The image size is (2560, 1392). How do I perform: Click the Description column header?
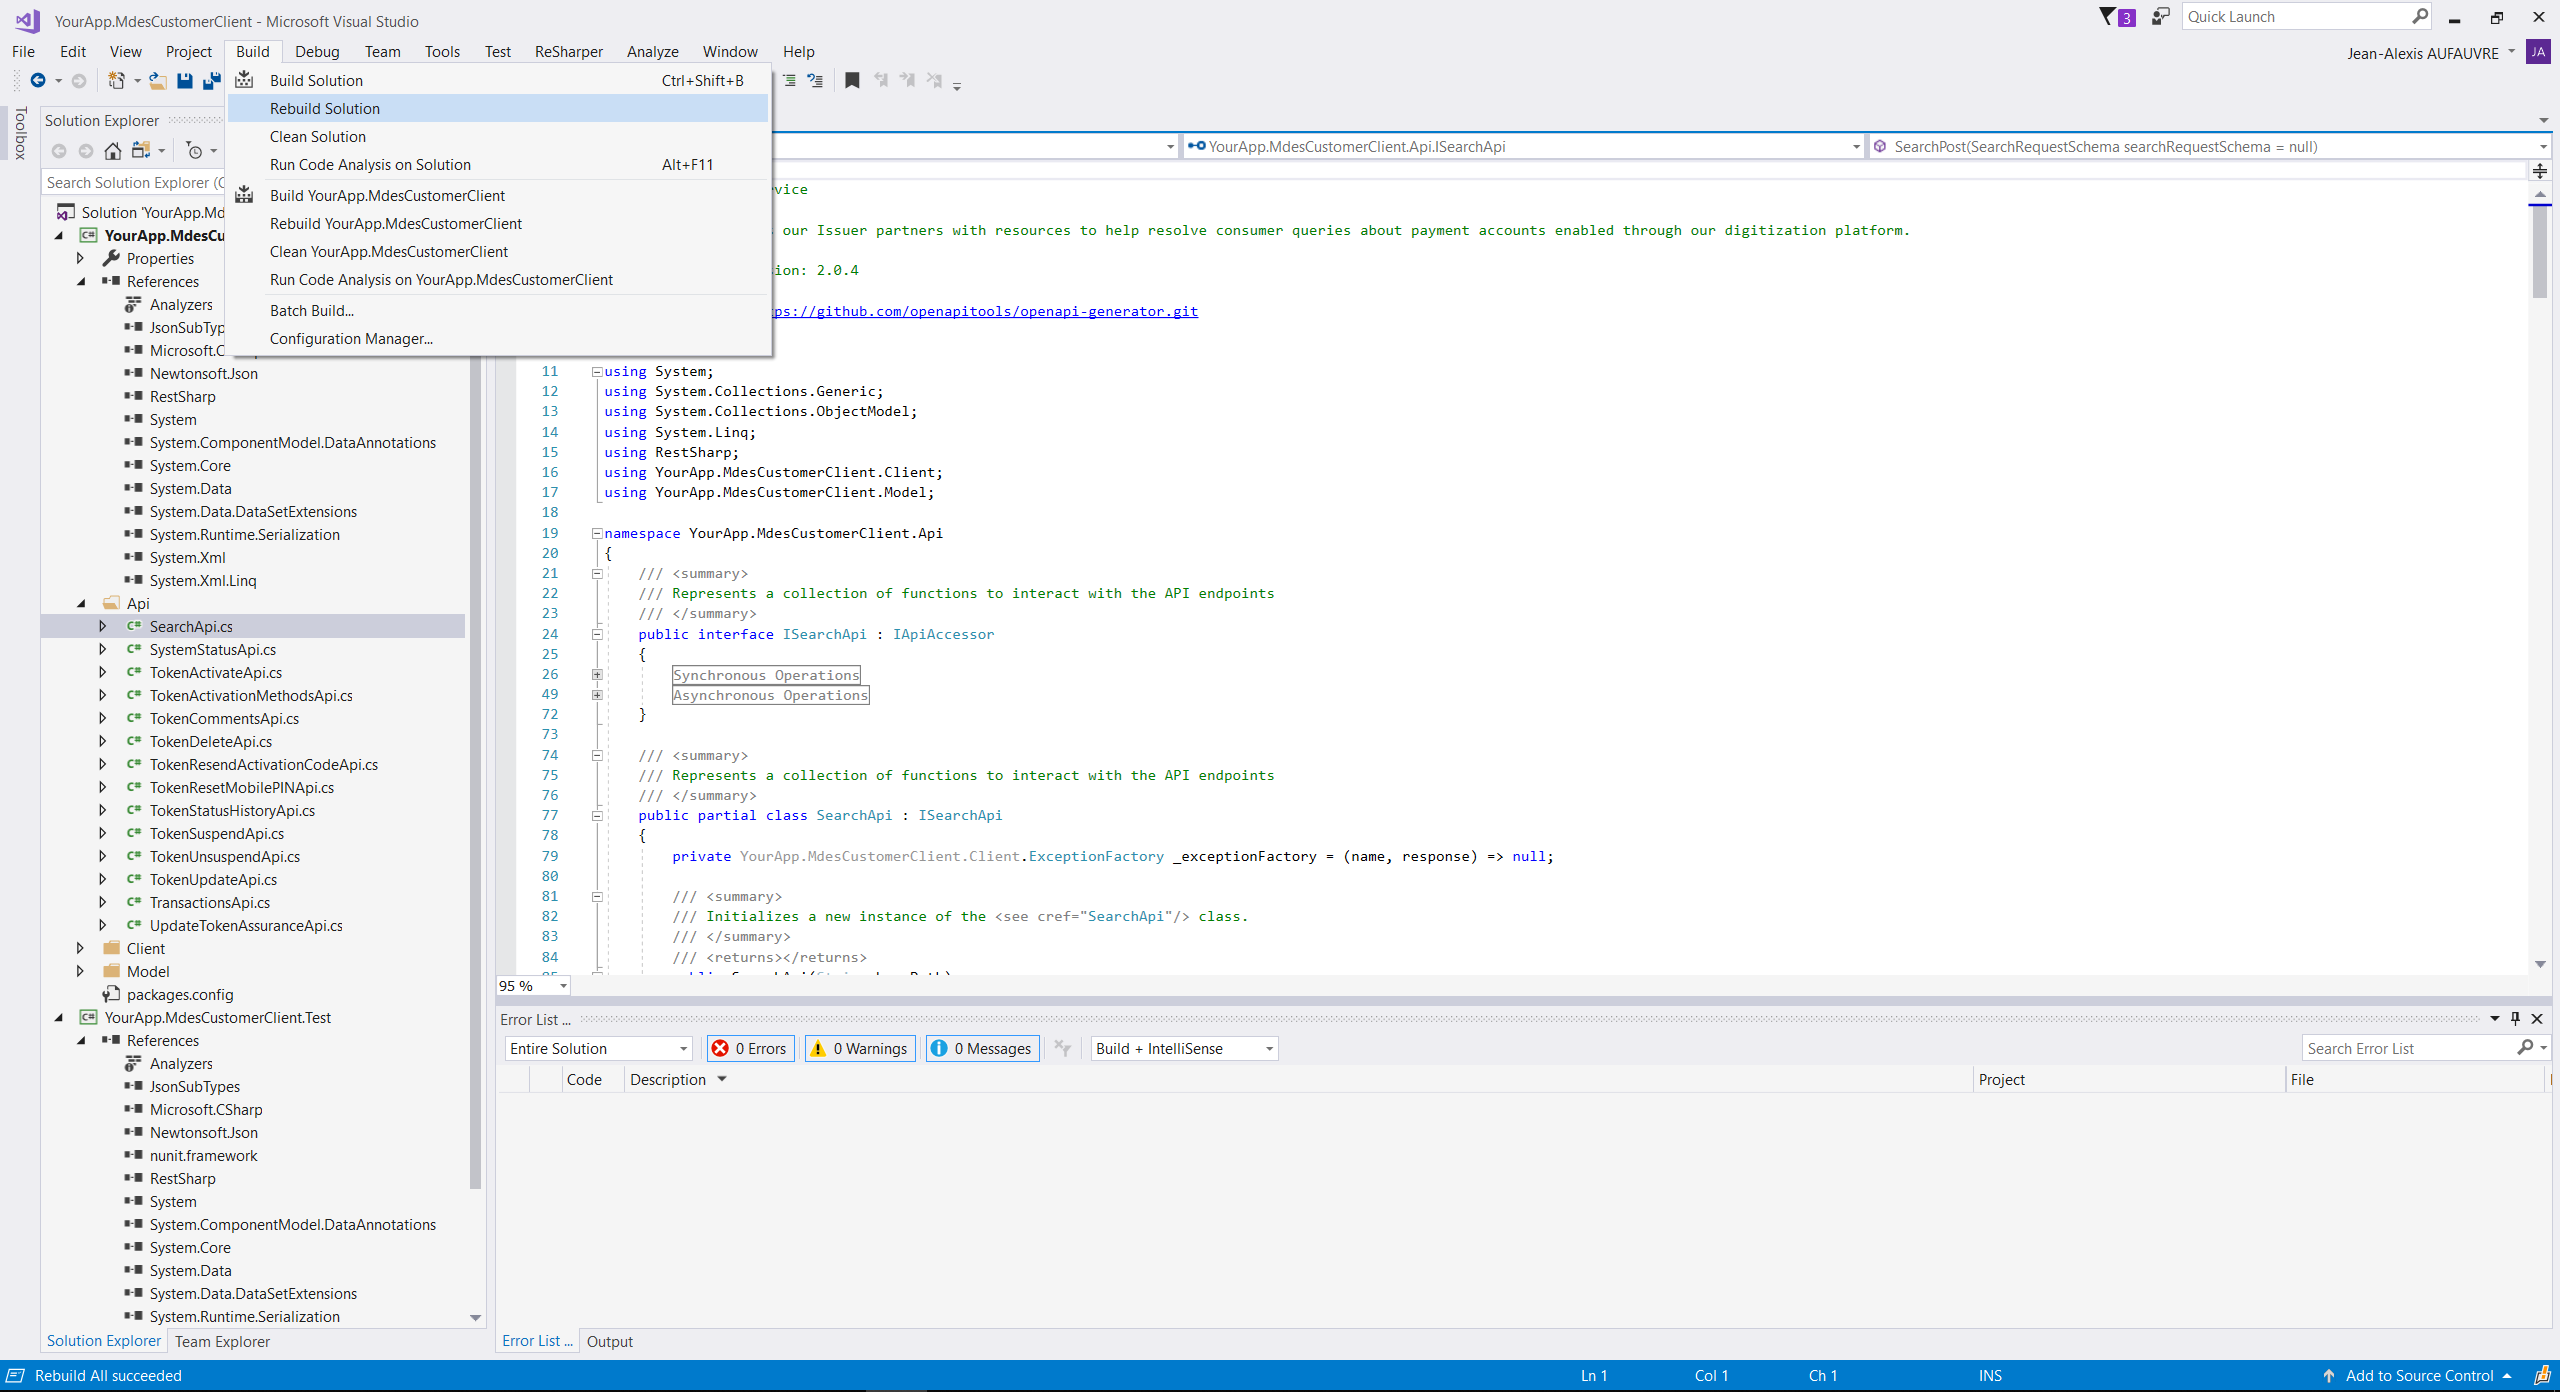[1299, 1079]
